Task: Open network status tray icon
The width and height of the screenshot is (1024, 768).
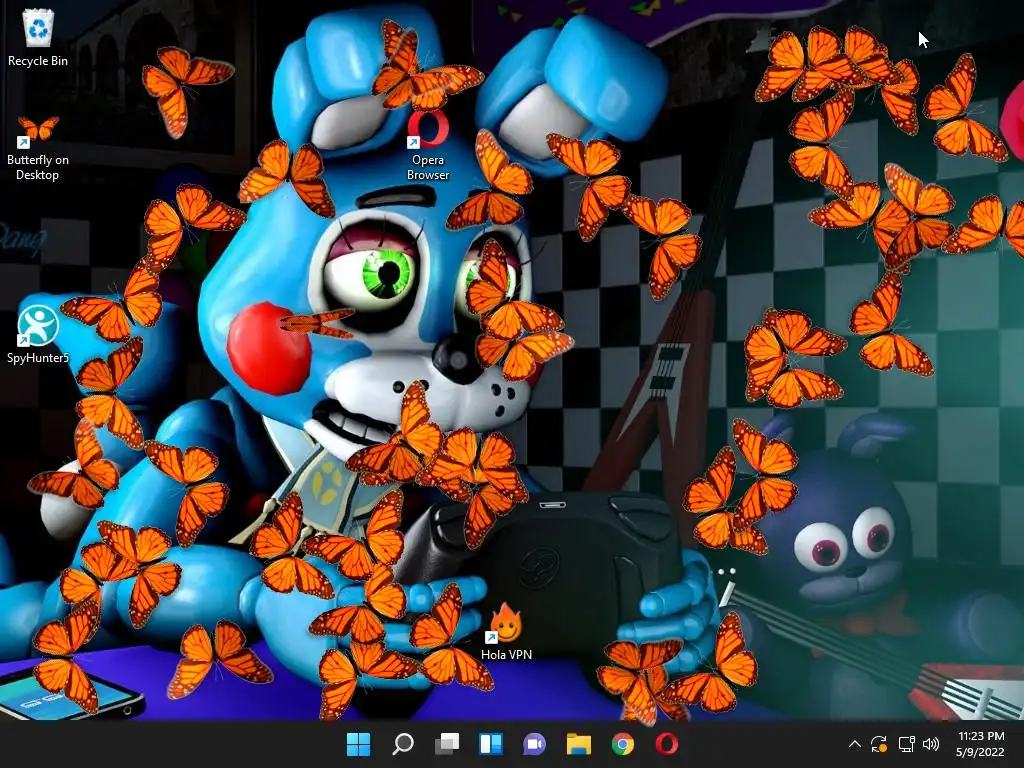Action: coord(906,744)
